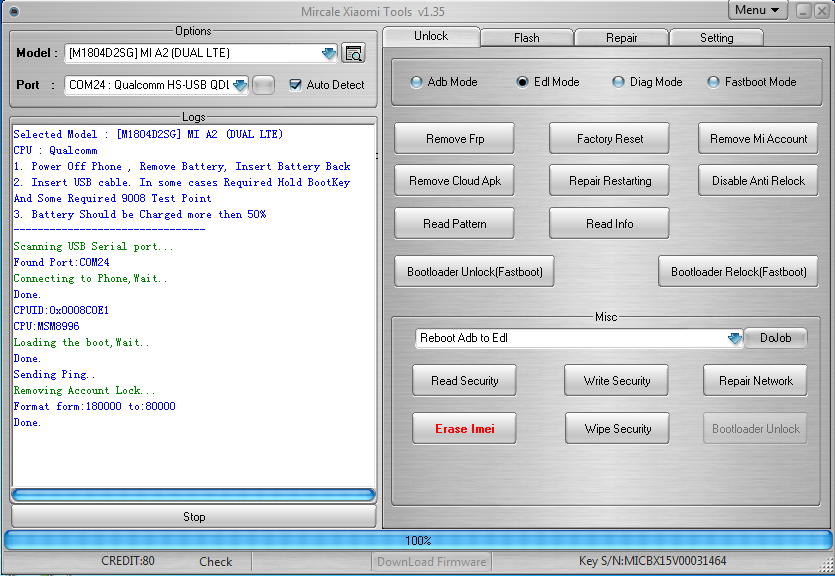
Task: Click the log panel progress bar
Action: point(193,495)
